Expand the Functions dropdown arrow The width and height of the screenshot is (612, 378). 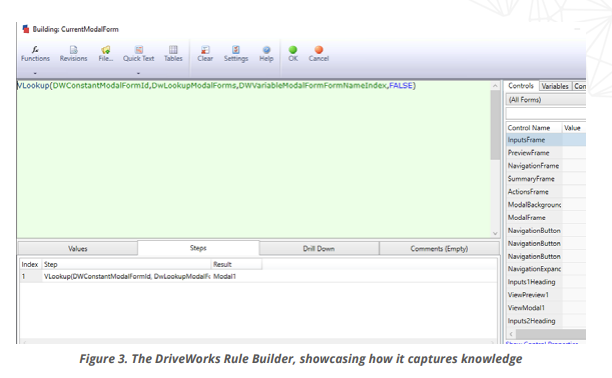coord(35,73)
